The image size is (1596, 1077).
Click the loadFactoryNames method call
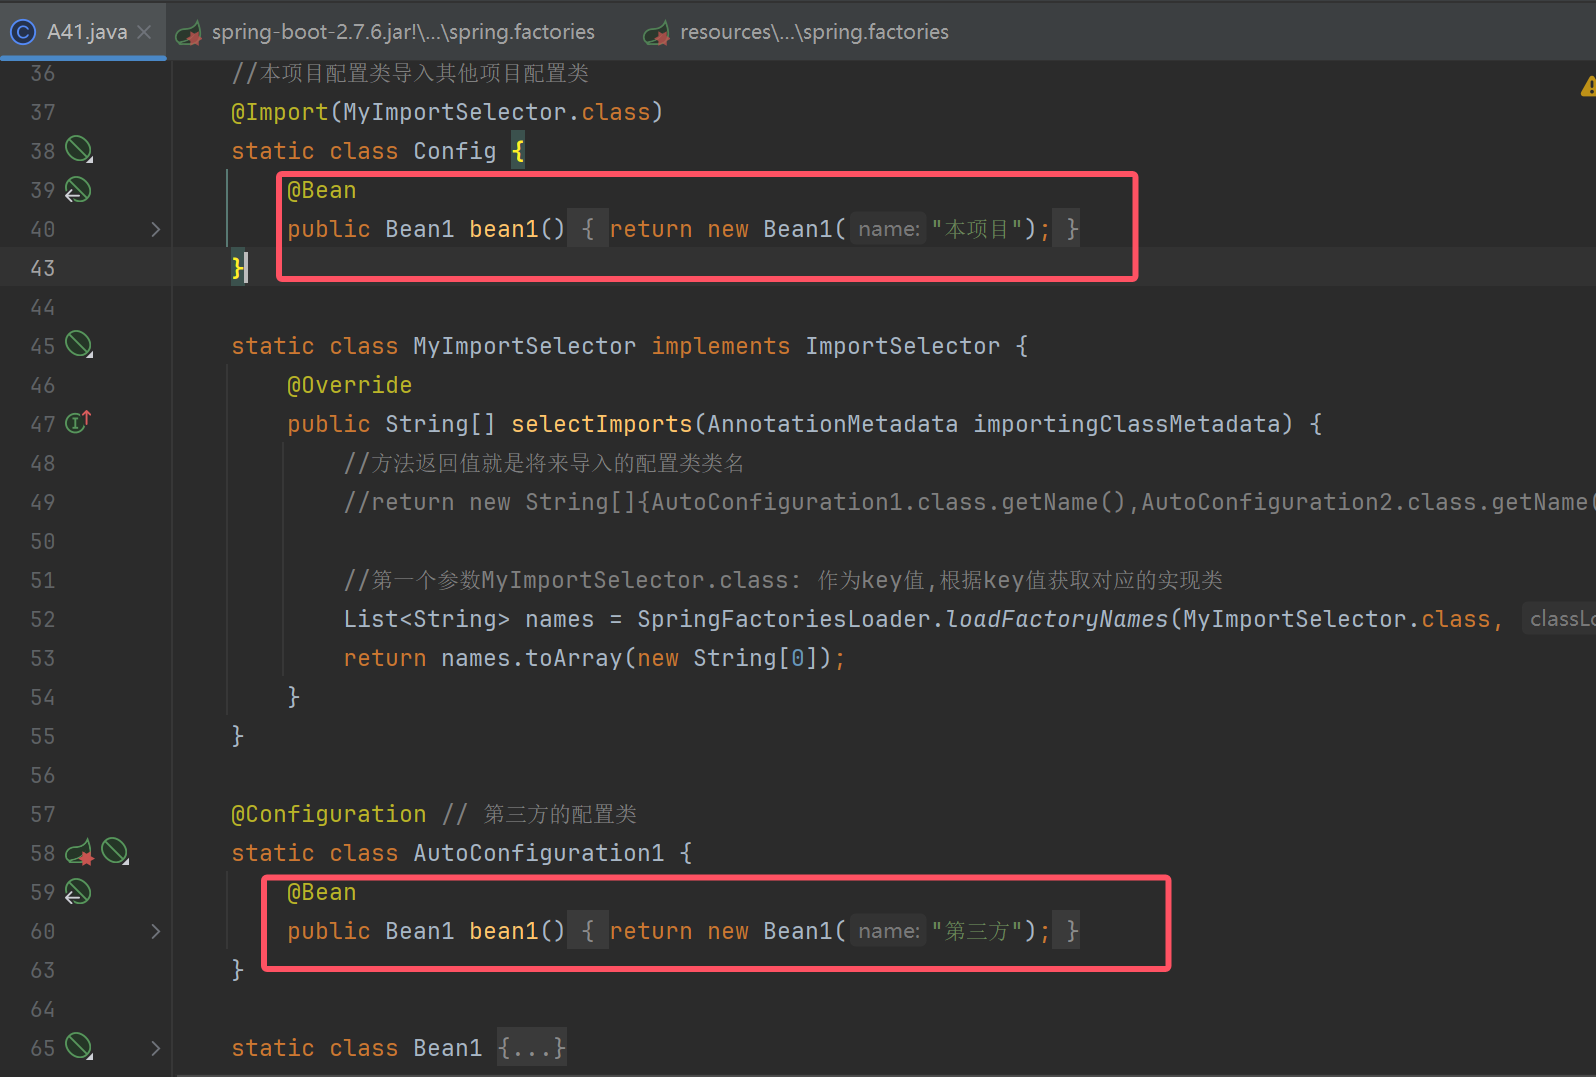click(1057, 619)
